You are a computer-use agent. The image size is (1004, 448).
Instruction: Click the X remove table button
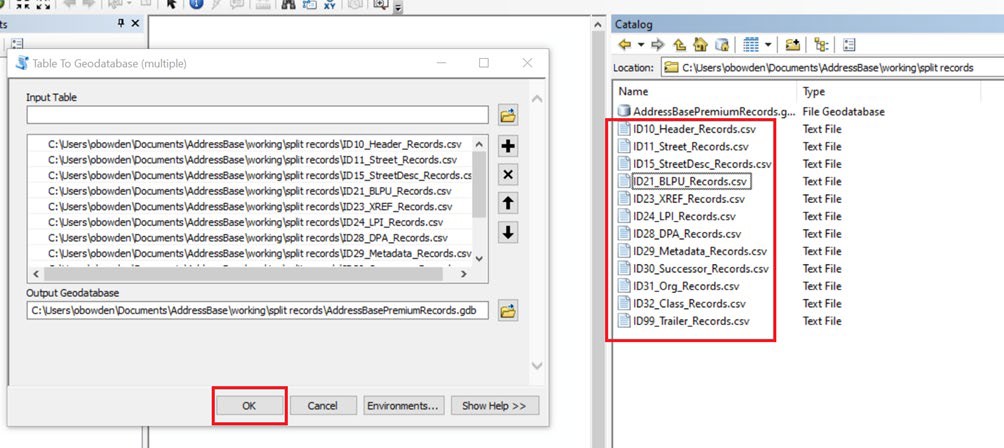click(x=508, y=175)
